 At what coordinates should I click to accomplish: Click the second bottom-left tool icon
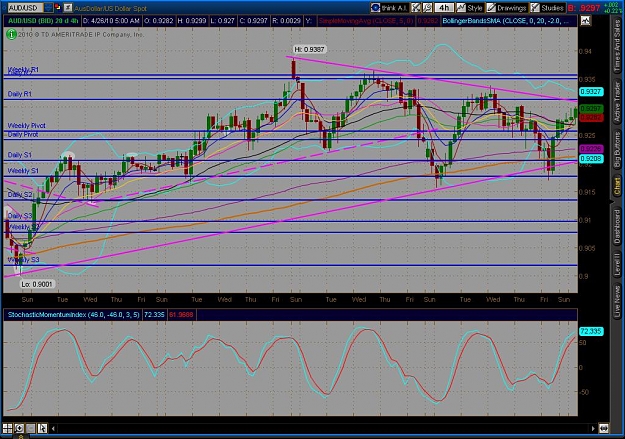(x=19, y=429)
